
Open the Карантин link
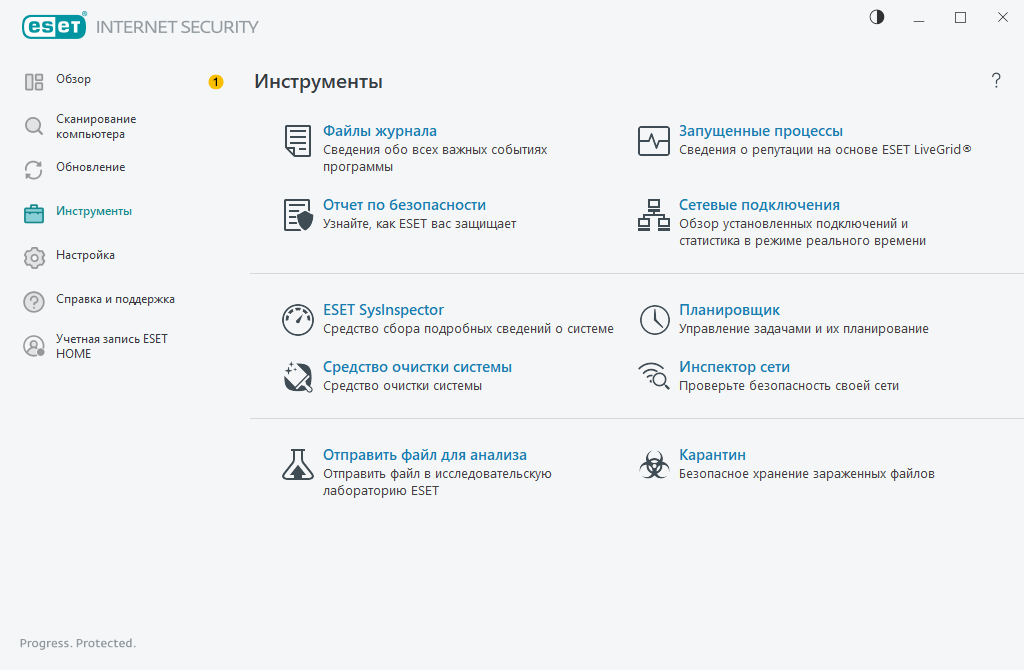click(712, 455)
